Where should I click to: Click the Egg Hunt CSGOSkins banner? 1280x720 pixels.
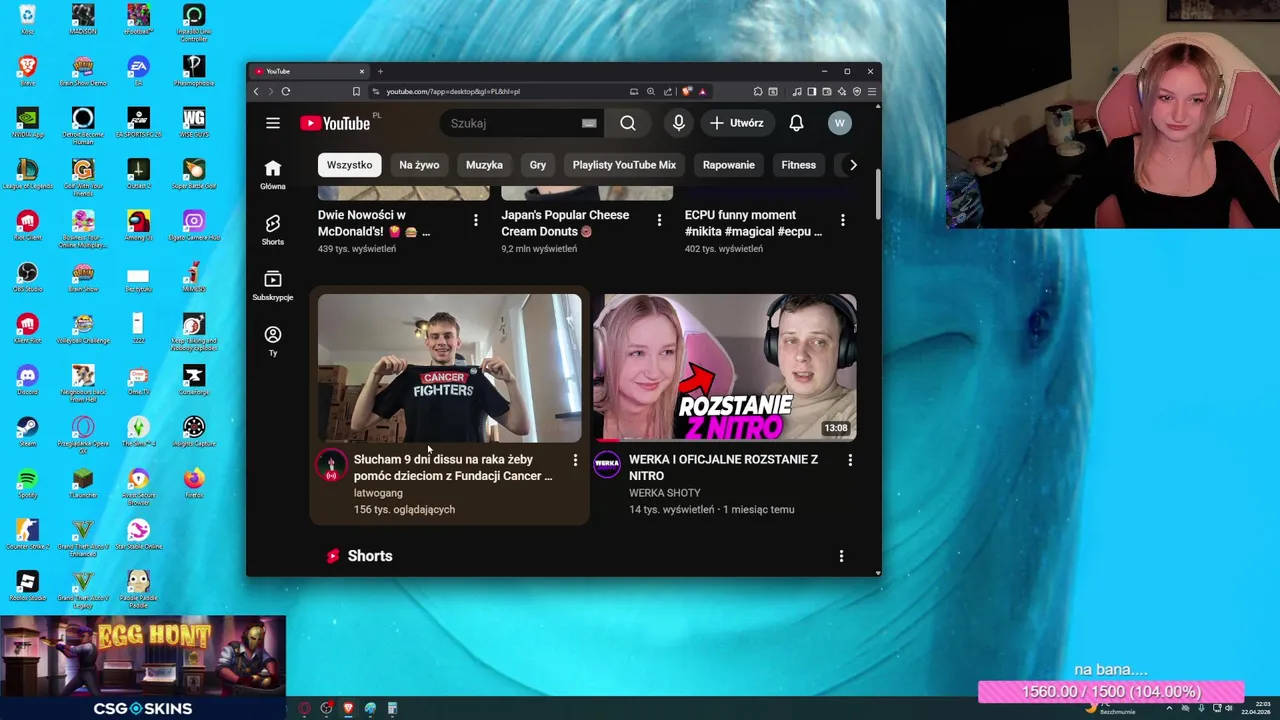143,668
